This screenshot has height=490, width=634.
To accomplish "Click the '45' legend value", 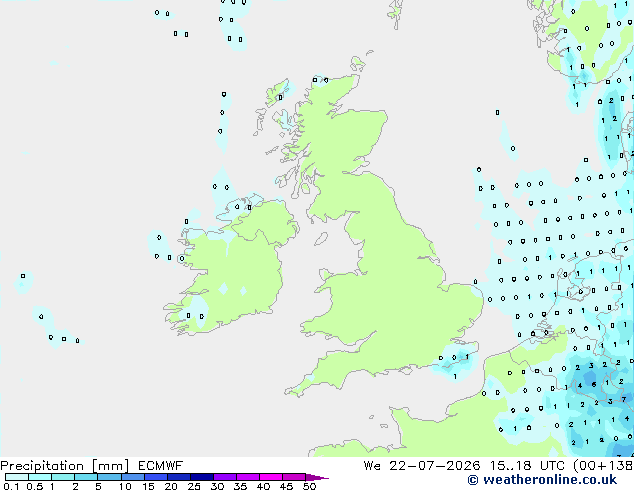I will (286, 486).
